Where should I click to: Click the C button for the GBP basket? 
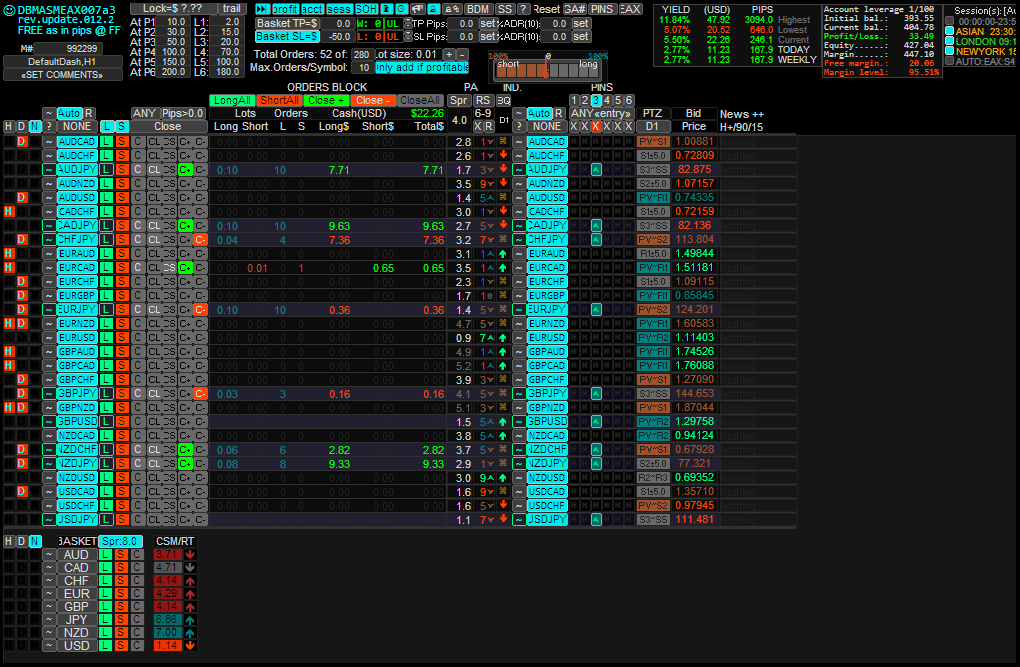pyautogui.click(x=137, y=606)
